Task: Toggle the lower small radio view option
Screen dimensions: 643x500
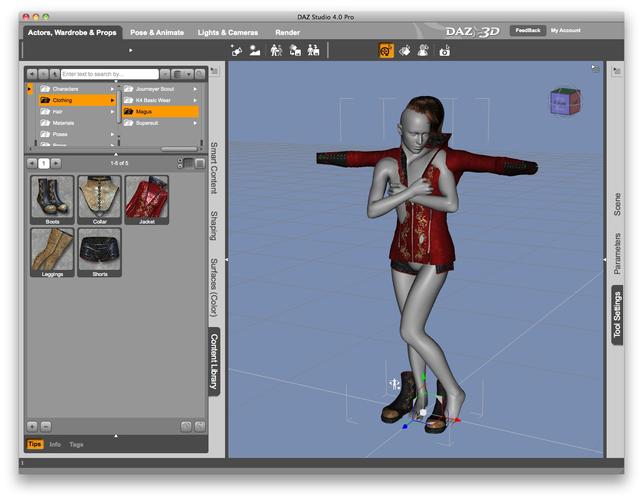Action: click(x=180, y=166)
